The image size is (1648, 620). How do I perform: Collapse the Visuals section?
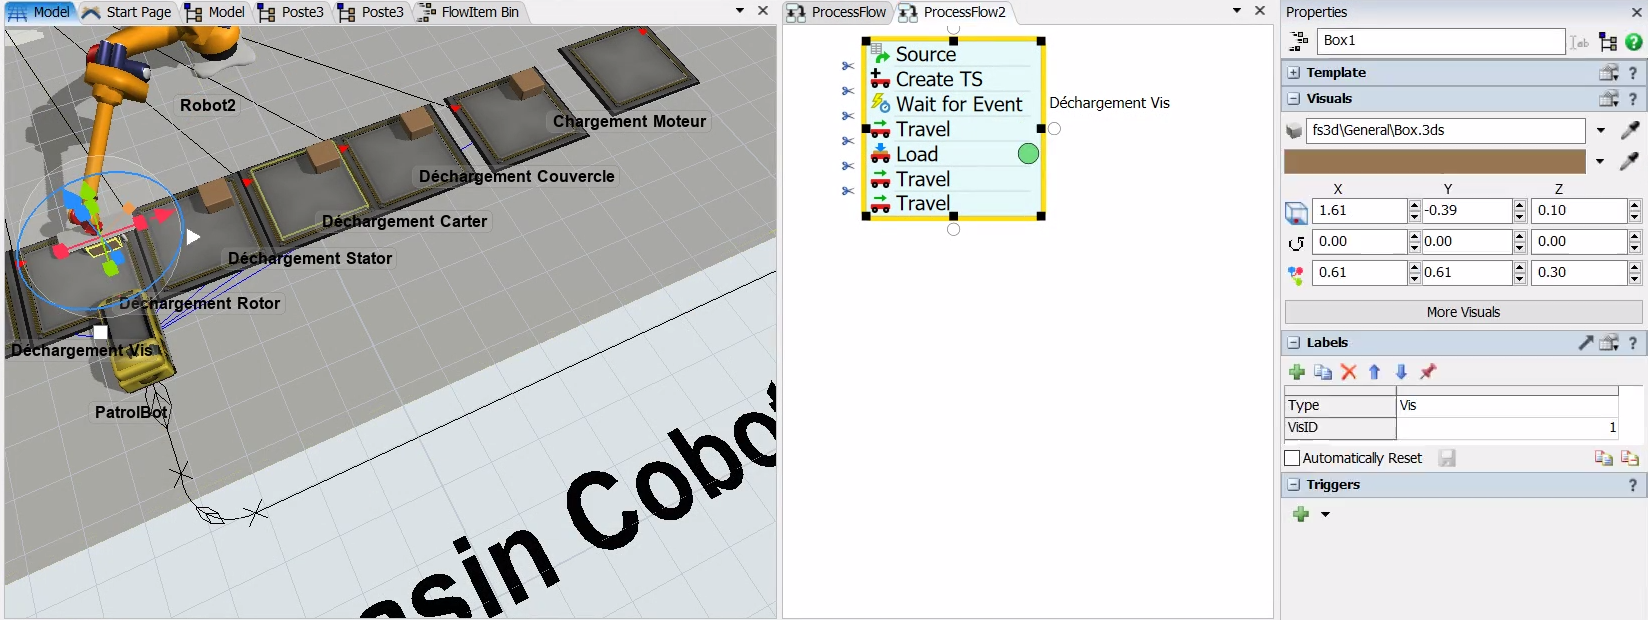(1294, 99)
